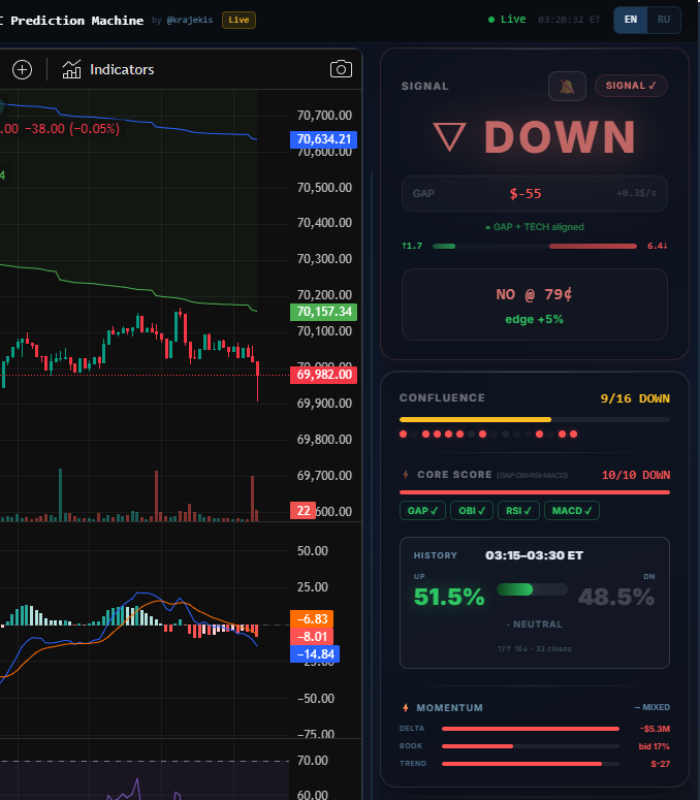Click the red 22 countdown label
The width and height of the screenshot is (700, 800).
[303, 511]
